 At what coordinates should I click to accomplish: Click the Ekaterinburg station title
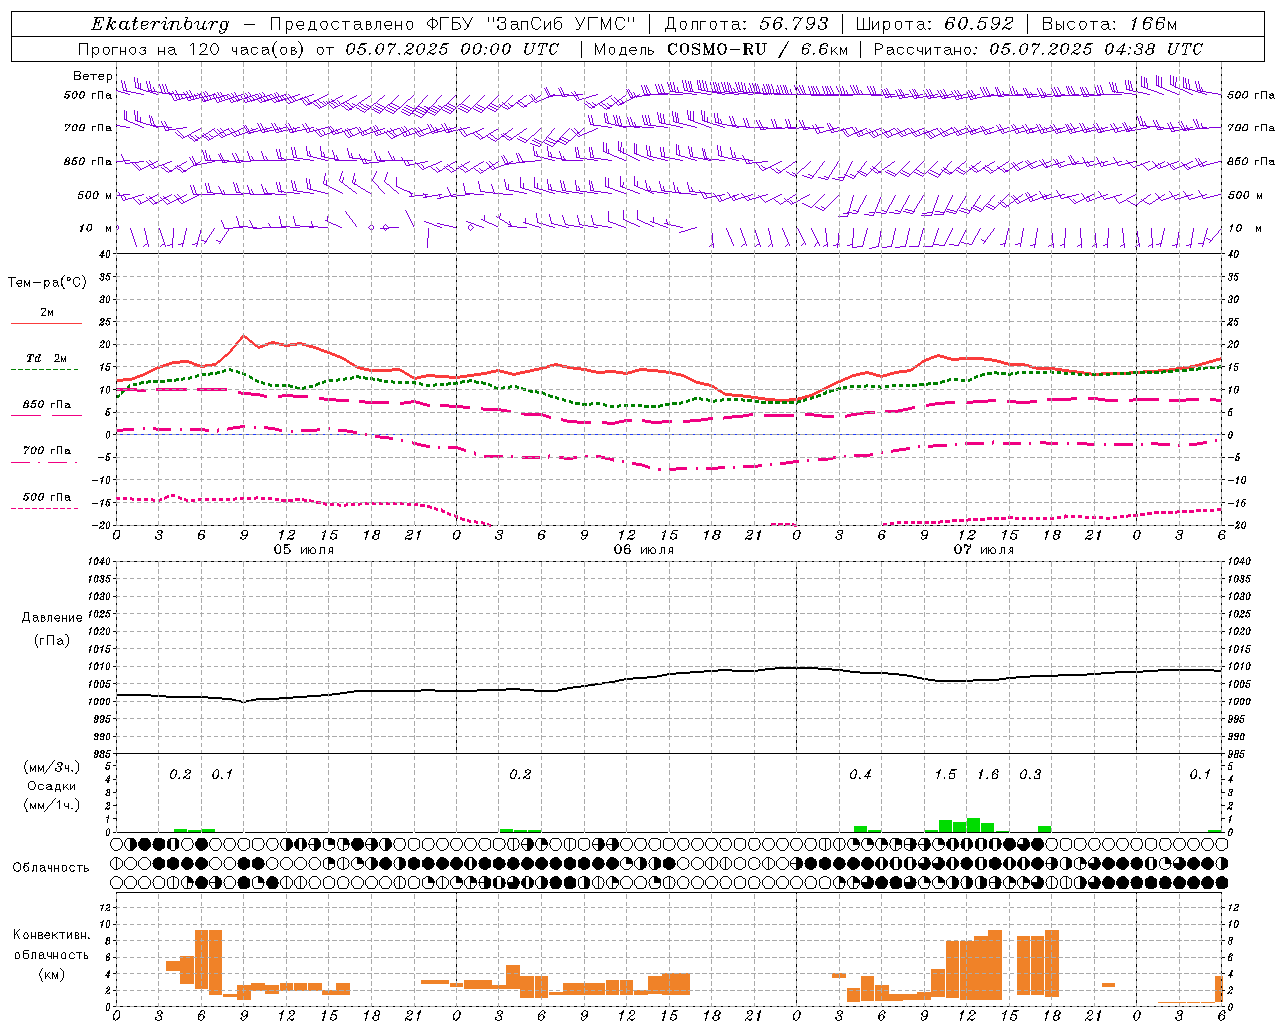coord(160,24)
